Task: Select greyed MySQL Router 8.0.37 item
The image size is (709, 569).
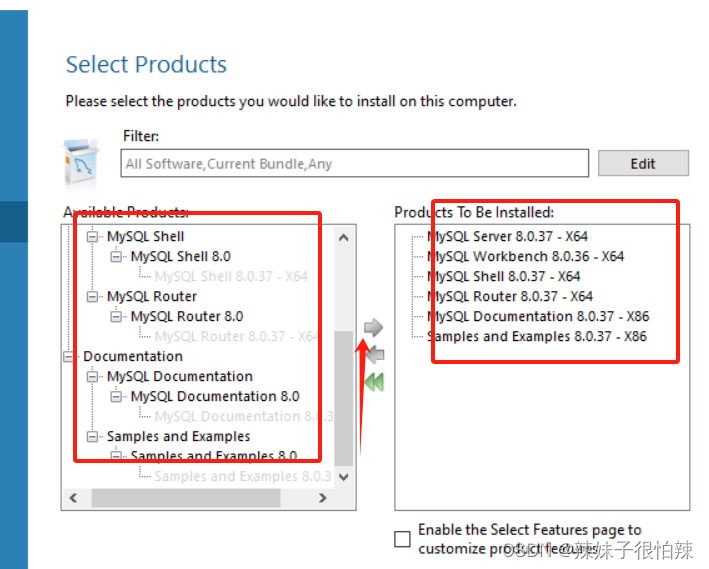Action: point(236,337)
